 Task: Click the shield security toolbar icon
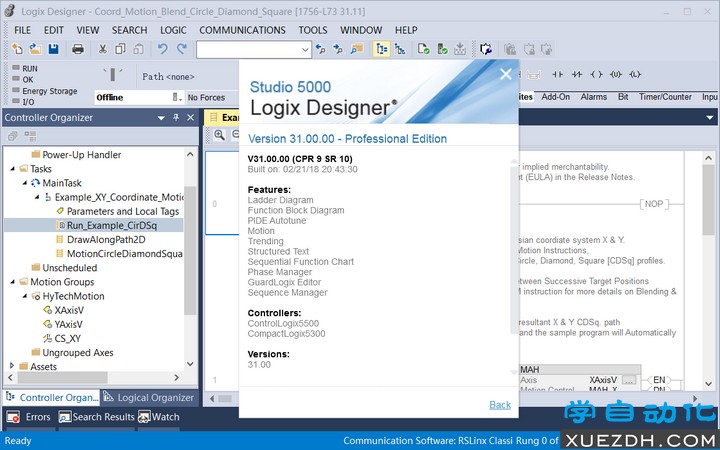[486, 49]
